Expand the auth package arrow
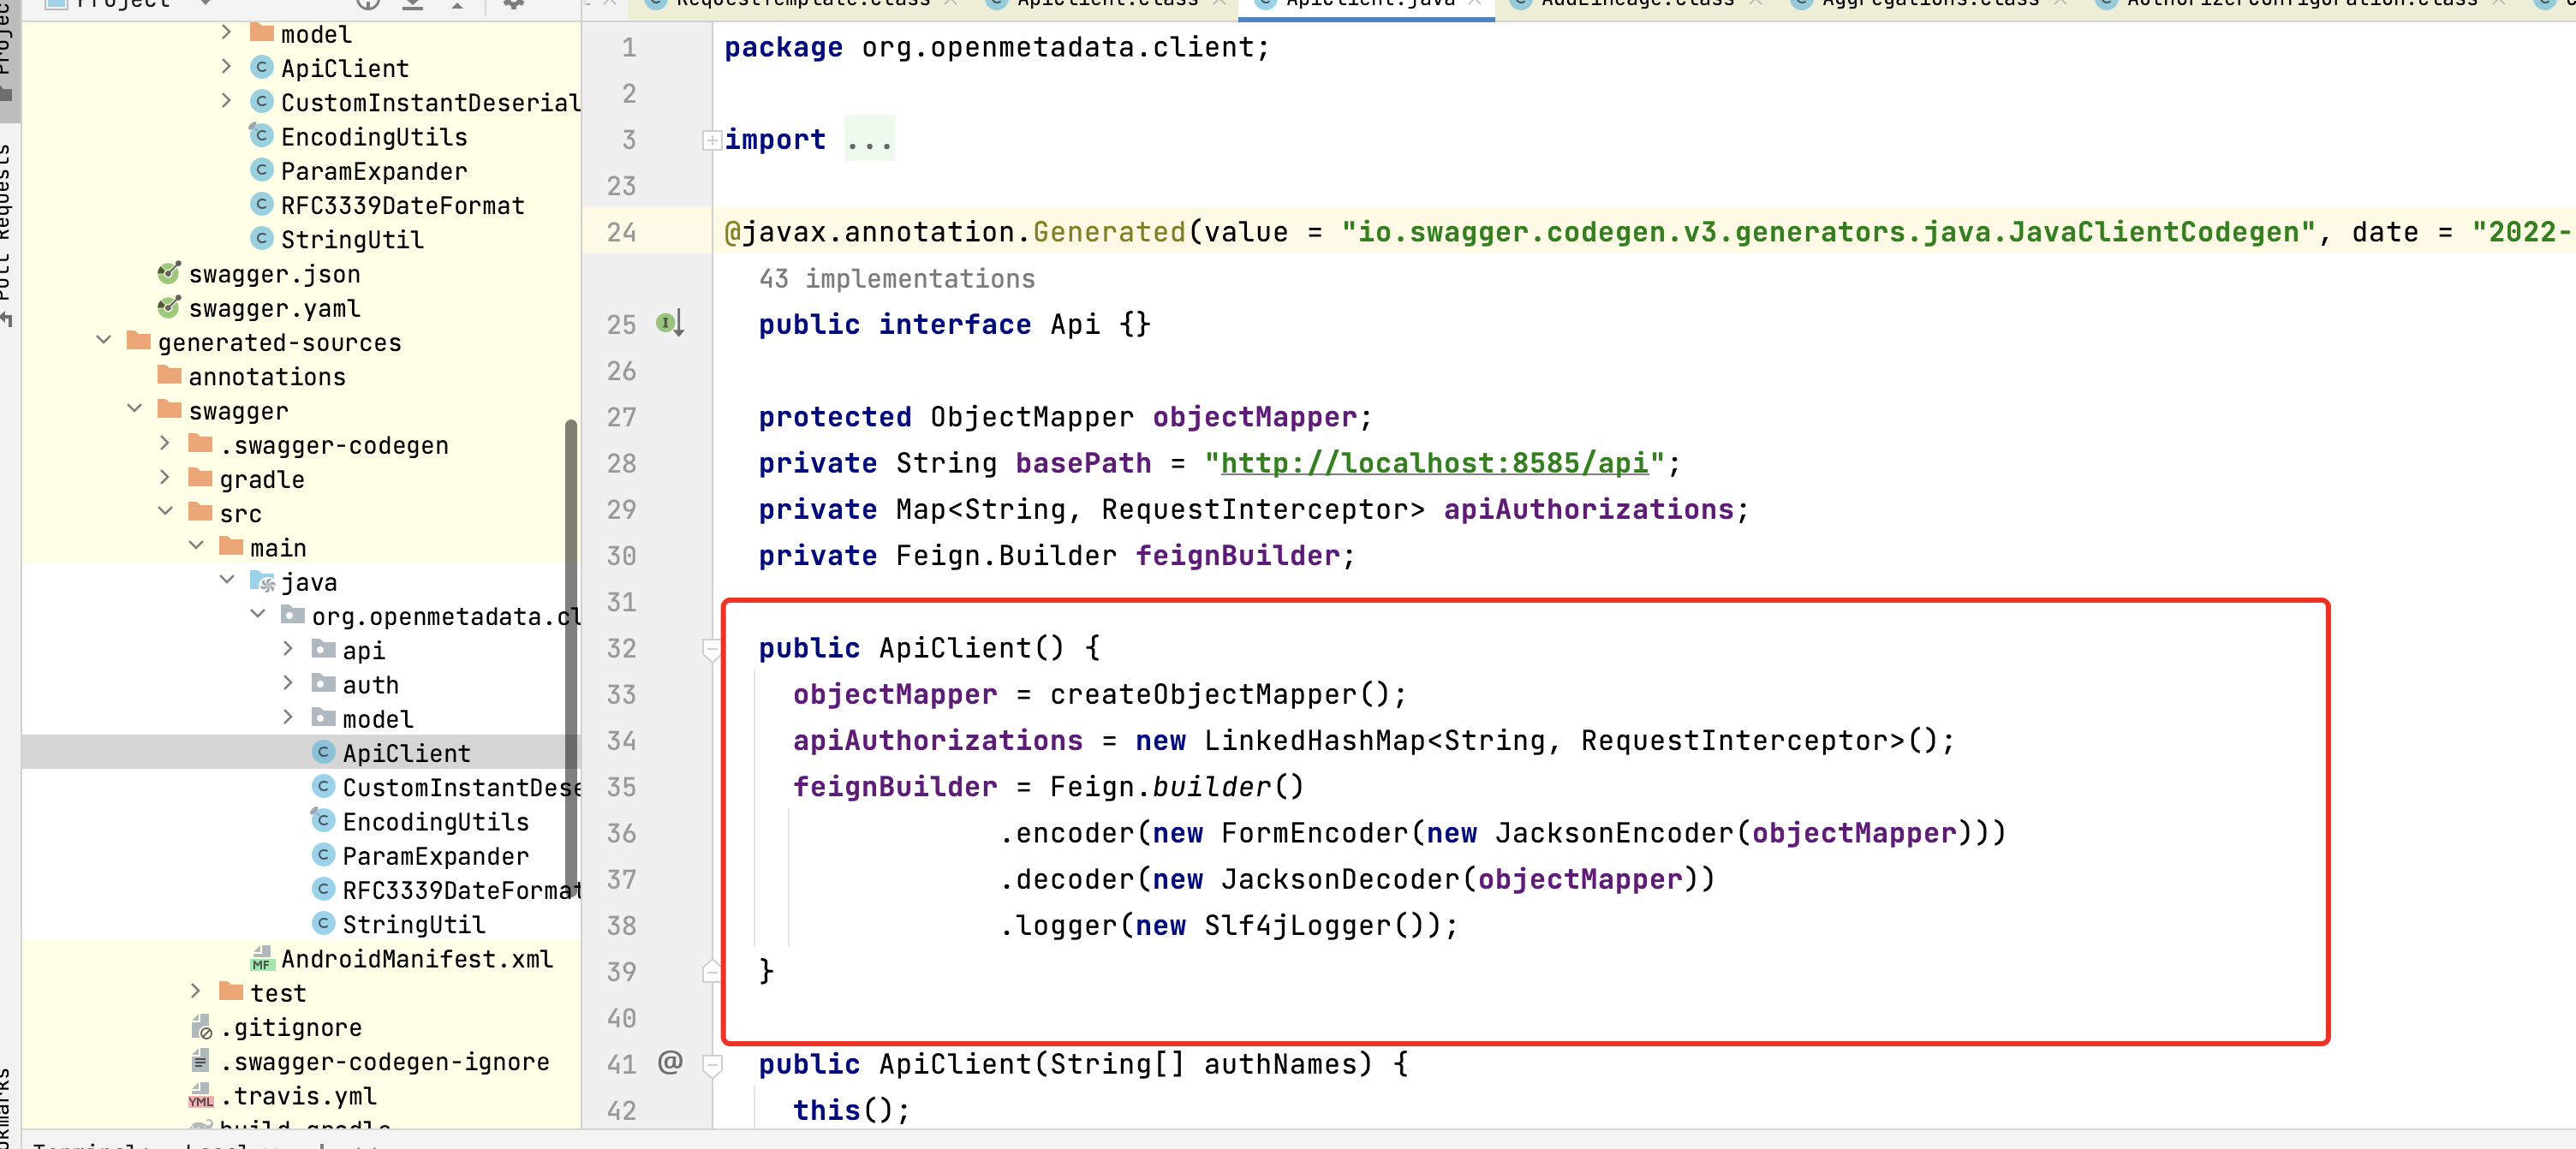 point(289,682)
